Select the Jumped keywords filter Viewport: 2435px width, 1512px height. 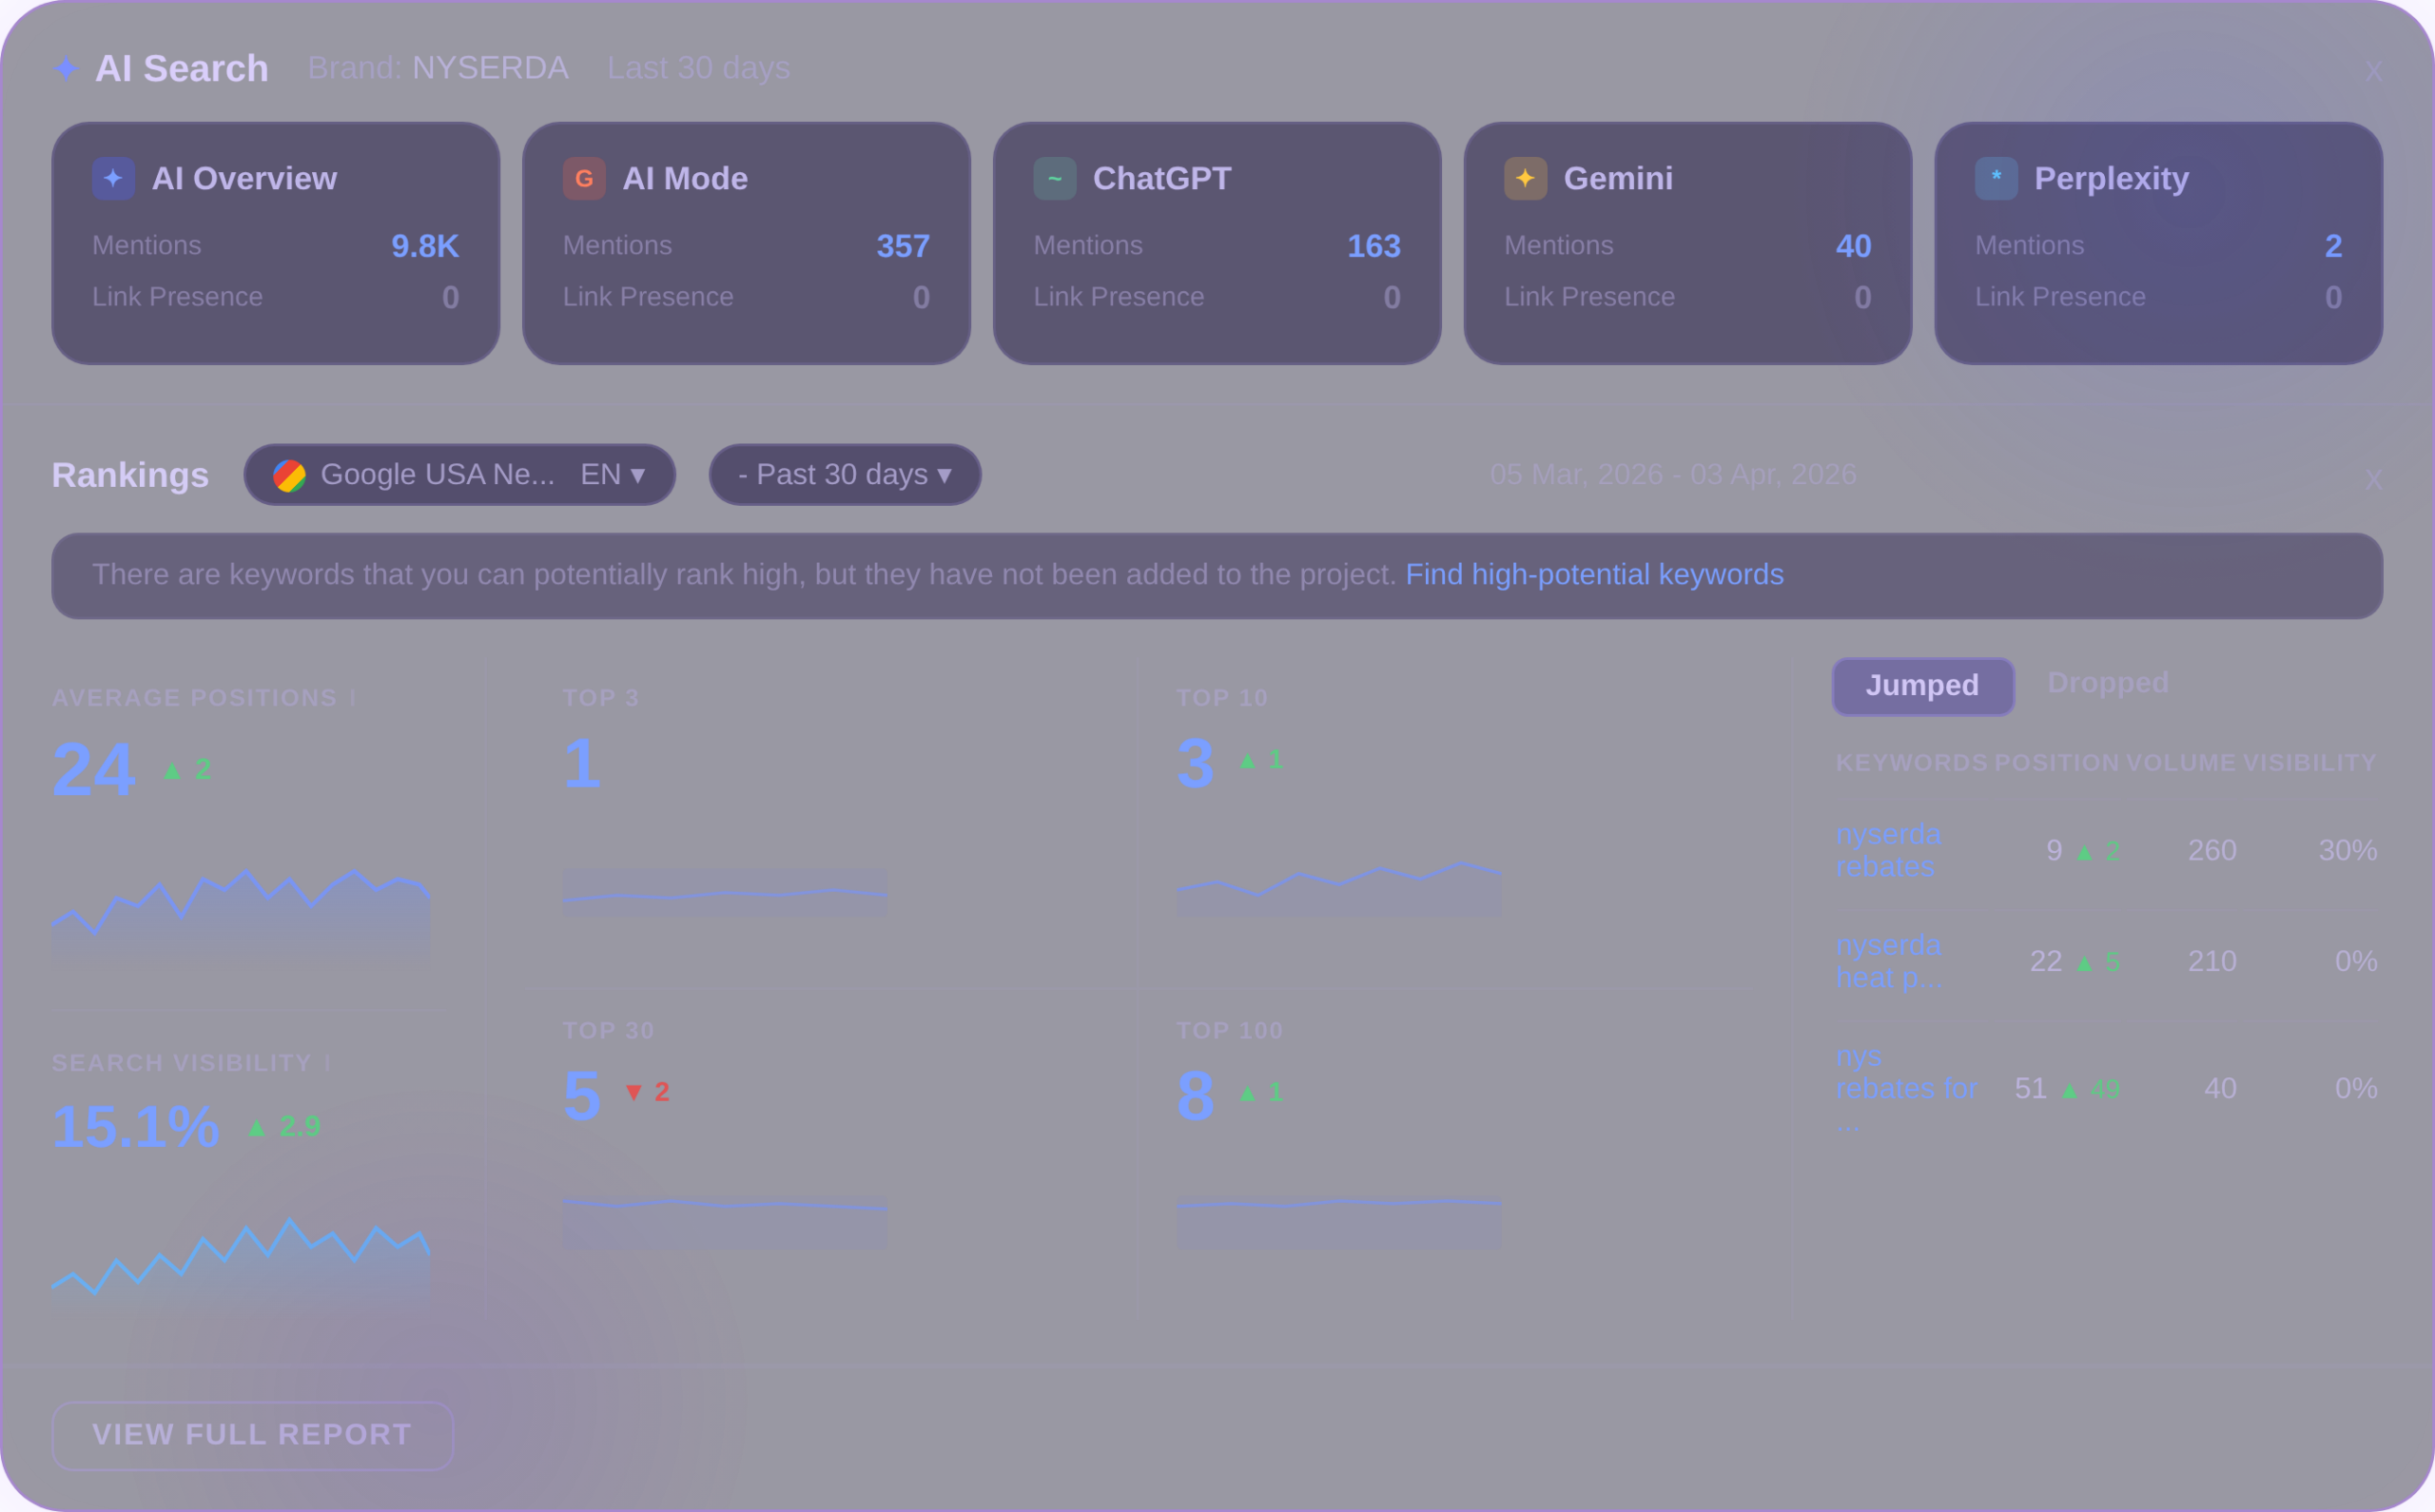pyautogui.click(x=1922, y=686)
